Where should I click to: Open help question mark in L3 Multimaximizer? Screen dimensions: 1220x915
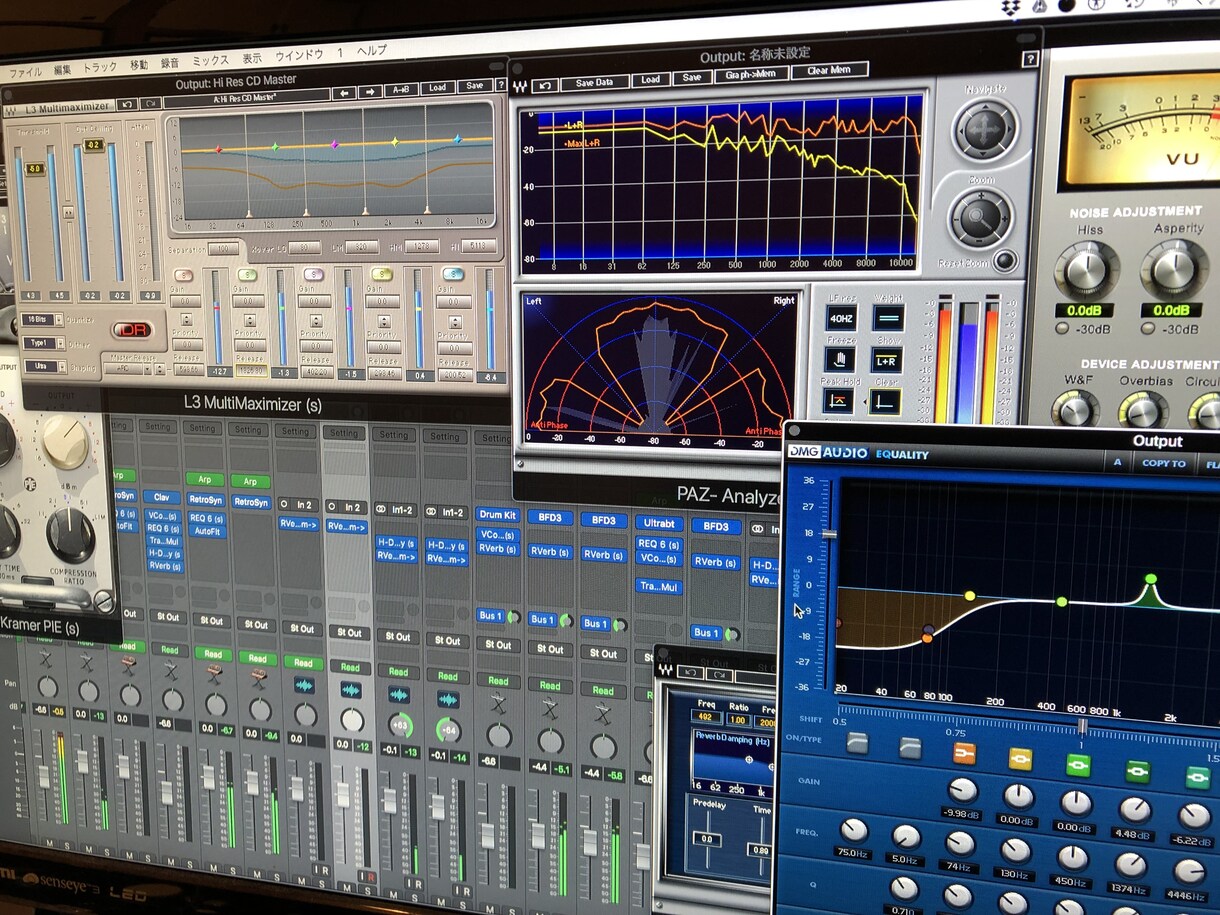click(x=499, y=84)
